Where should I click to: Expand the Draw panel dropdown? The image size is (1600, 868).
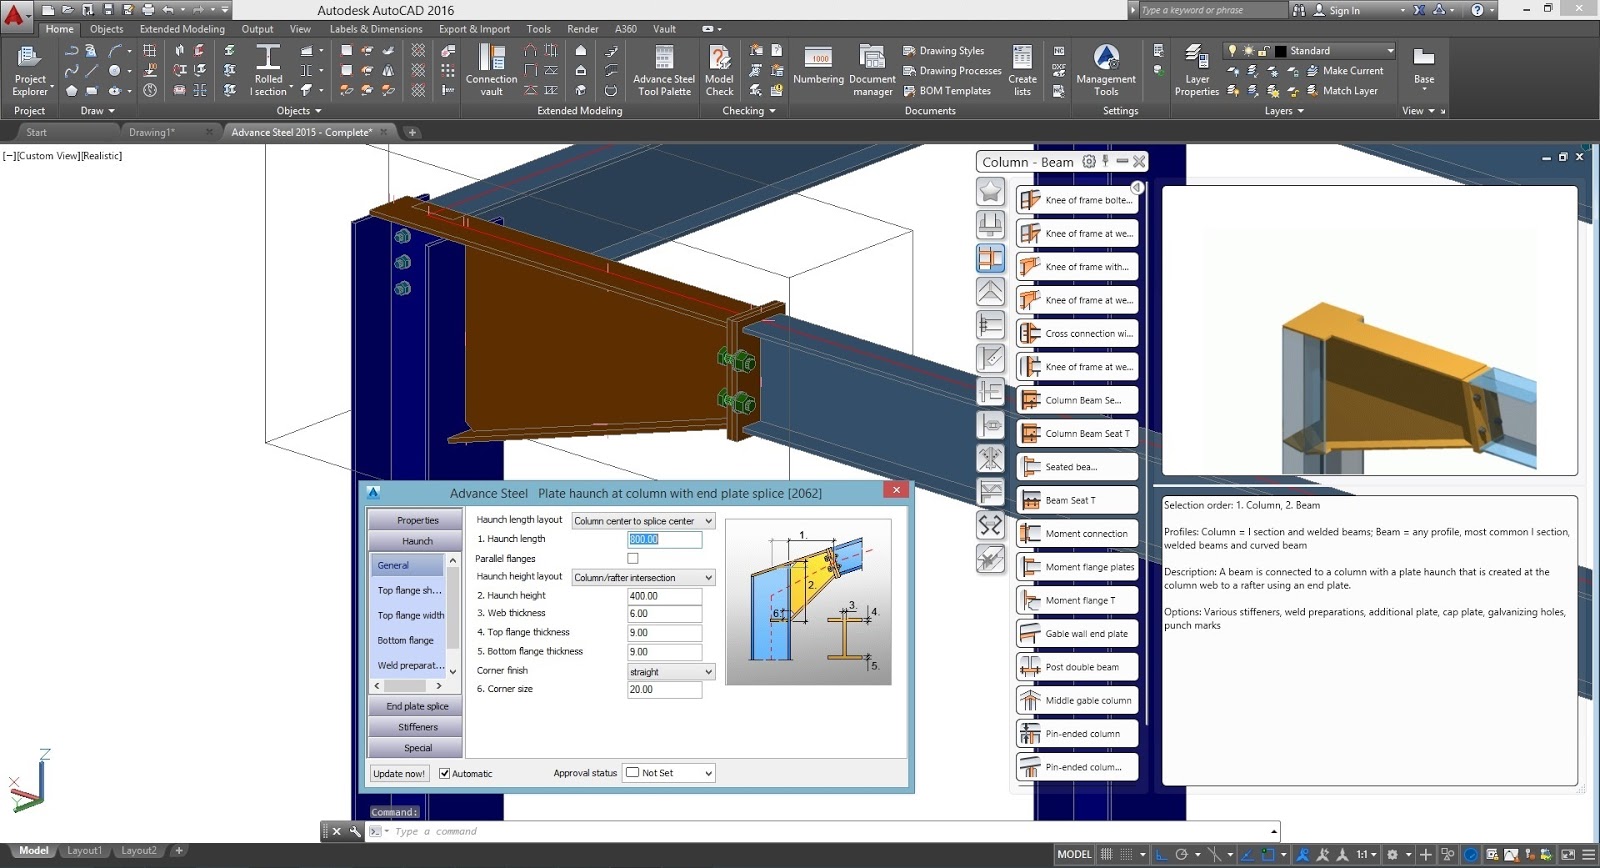(x=97, y=111)
